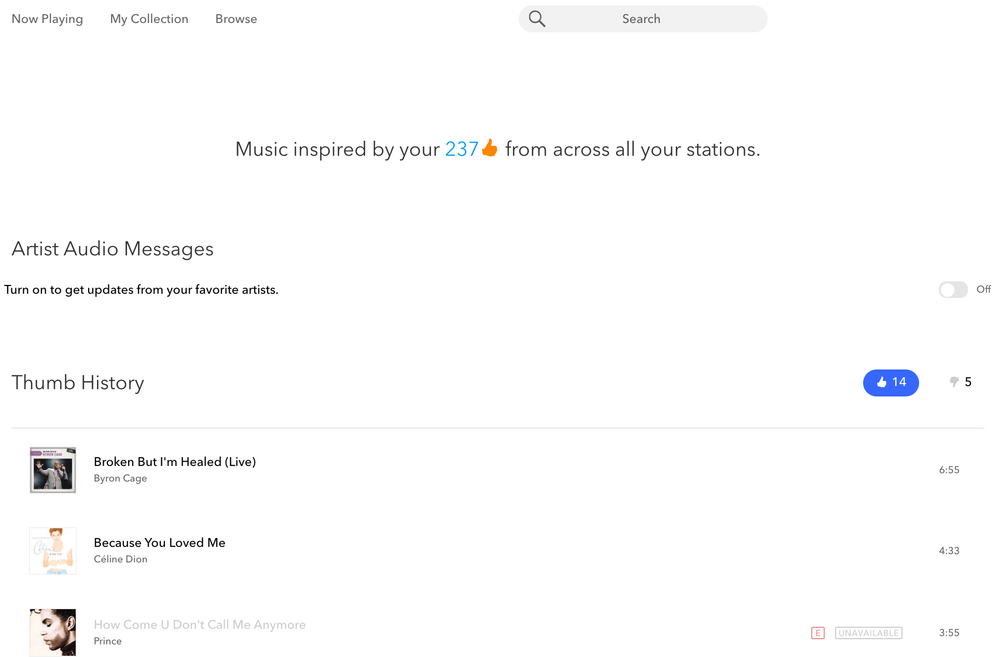Click the magnifying glass search icon
This screenshot has width=999, height=657.
(537, 19)
